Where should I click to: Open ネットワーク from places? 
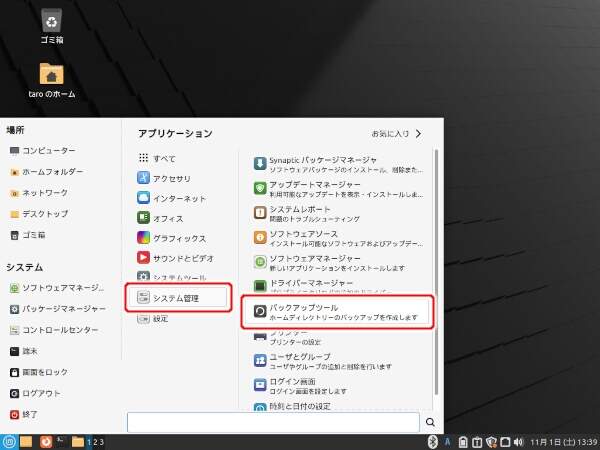click(39, 193)
